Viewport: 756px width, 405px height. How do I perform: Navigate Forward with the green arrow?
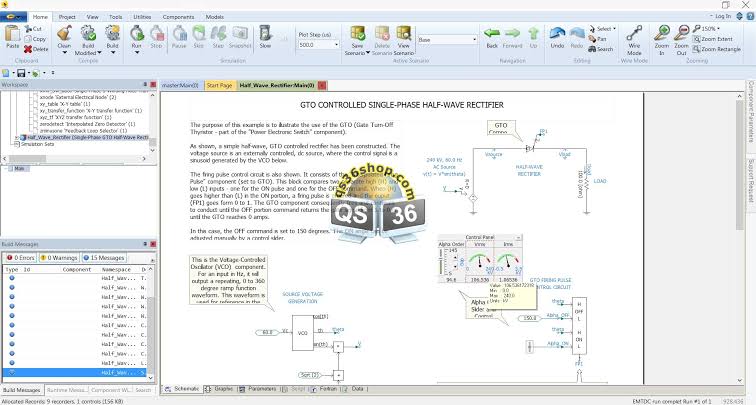512,34
